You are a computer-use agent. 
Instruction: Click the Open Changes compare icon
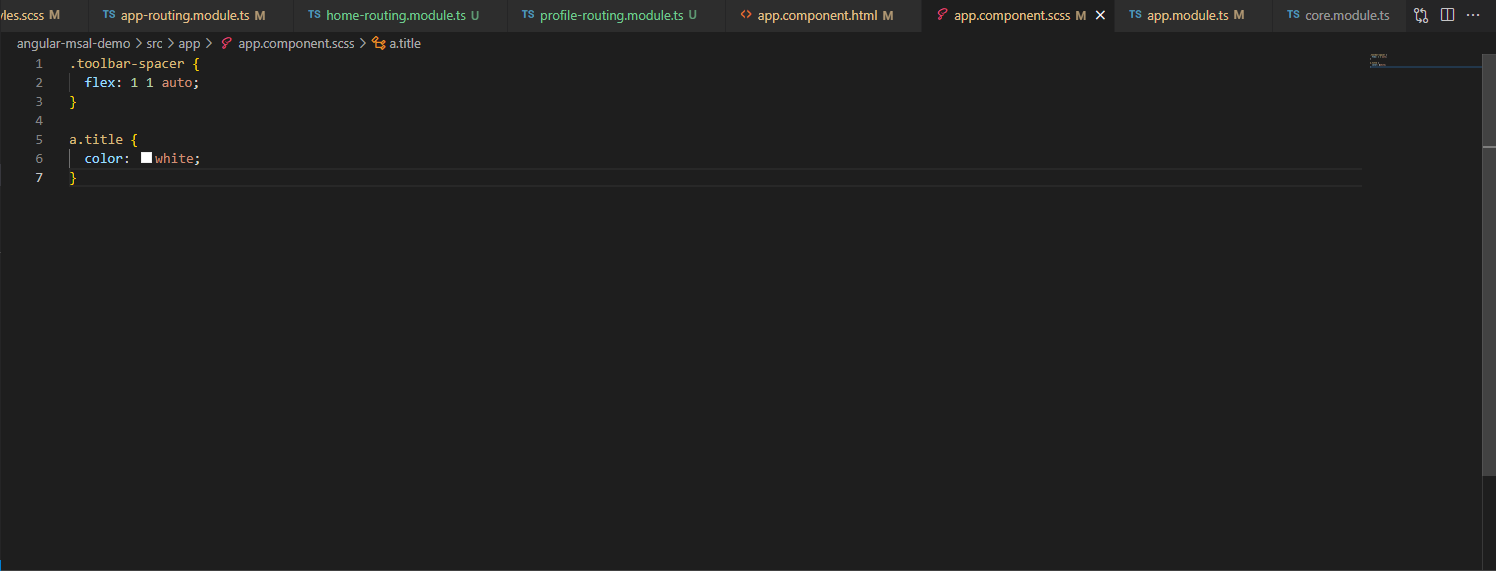[1421, 16]
